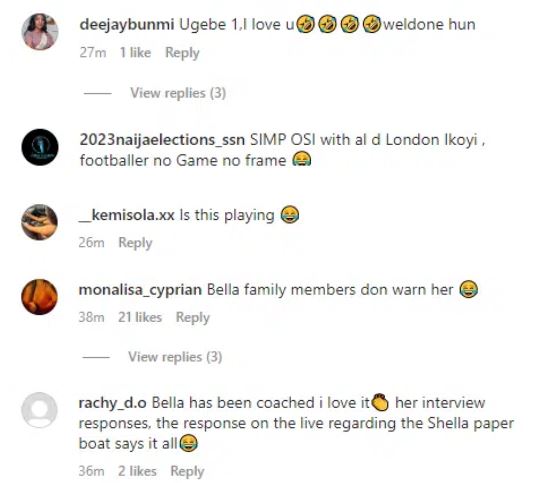
Task: Click the 38m timestamp on monalisa_cyprian's comment
Action: tap(91, 317)
